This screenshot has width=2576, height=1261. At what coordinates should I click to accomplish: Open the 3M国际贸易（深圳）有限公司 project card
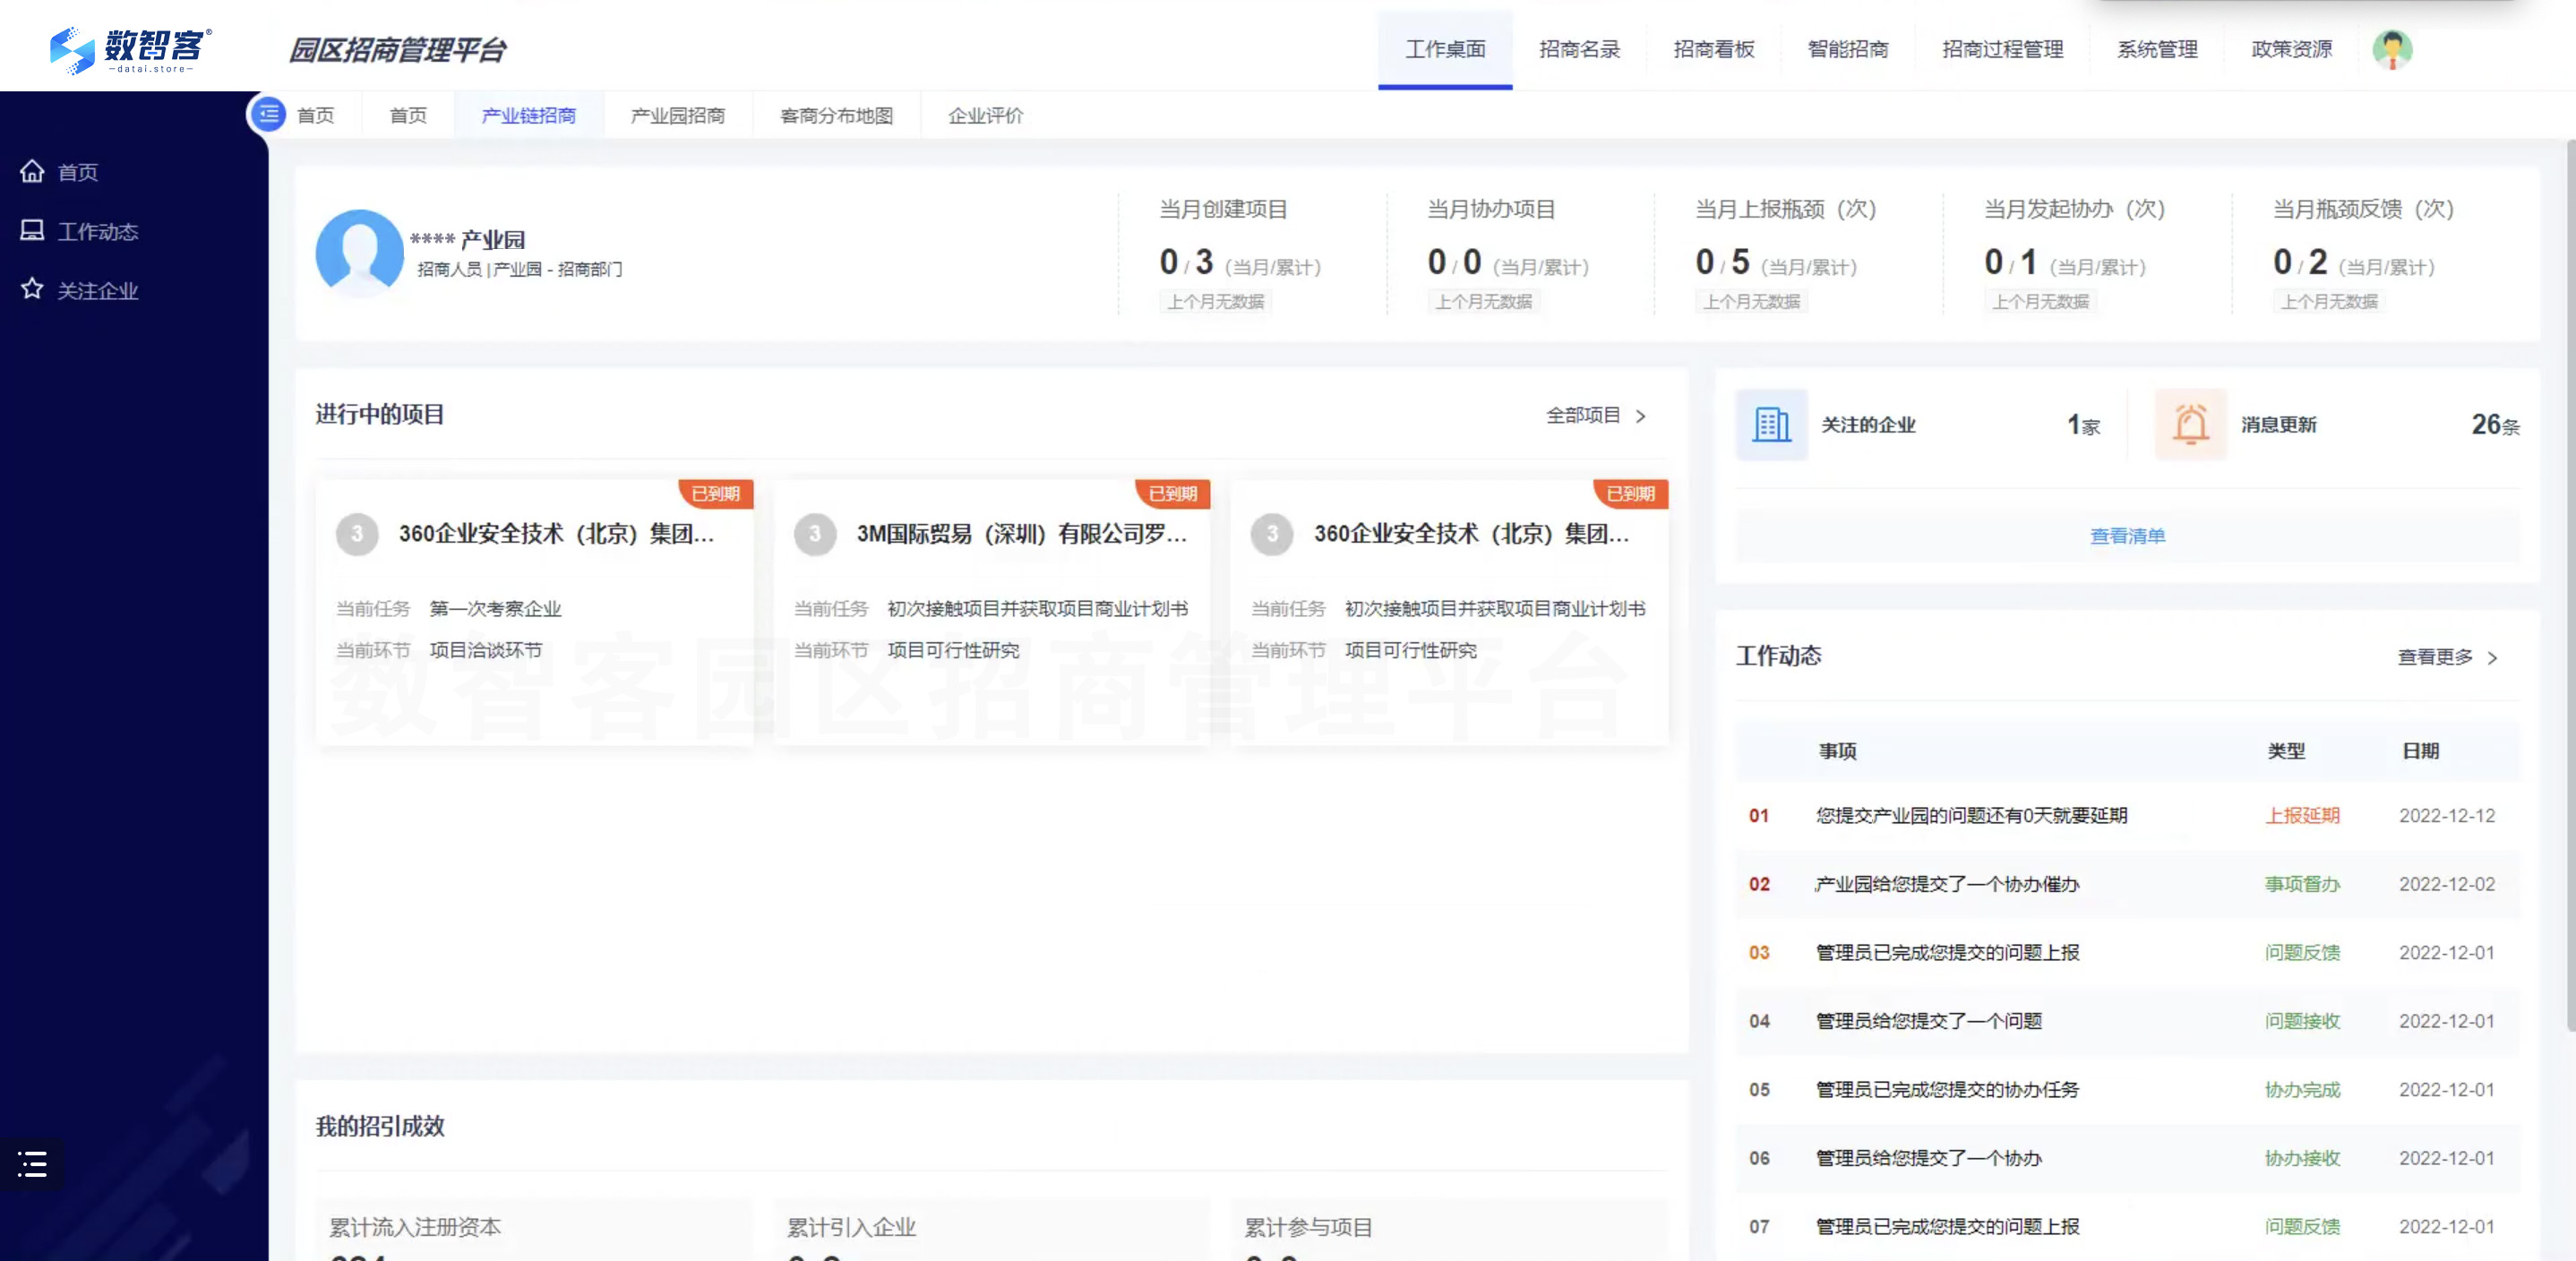pyautogui.click(x=992, y=613)
